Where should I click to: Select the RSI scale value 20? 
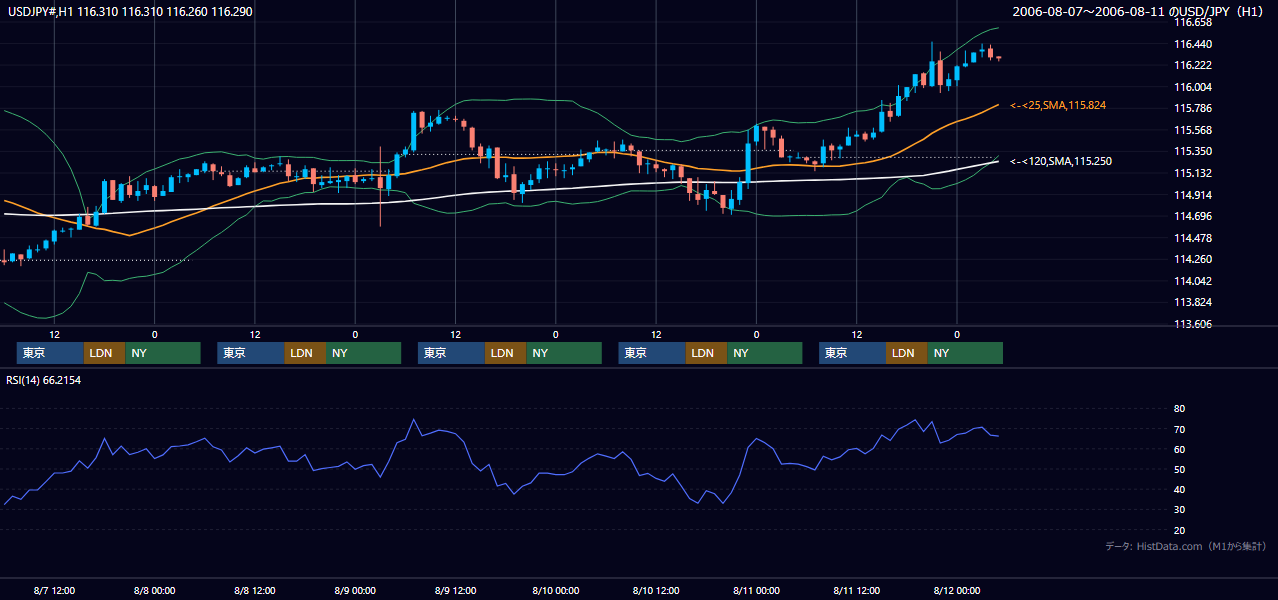click(1180, 530)
